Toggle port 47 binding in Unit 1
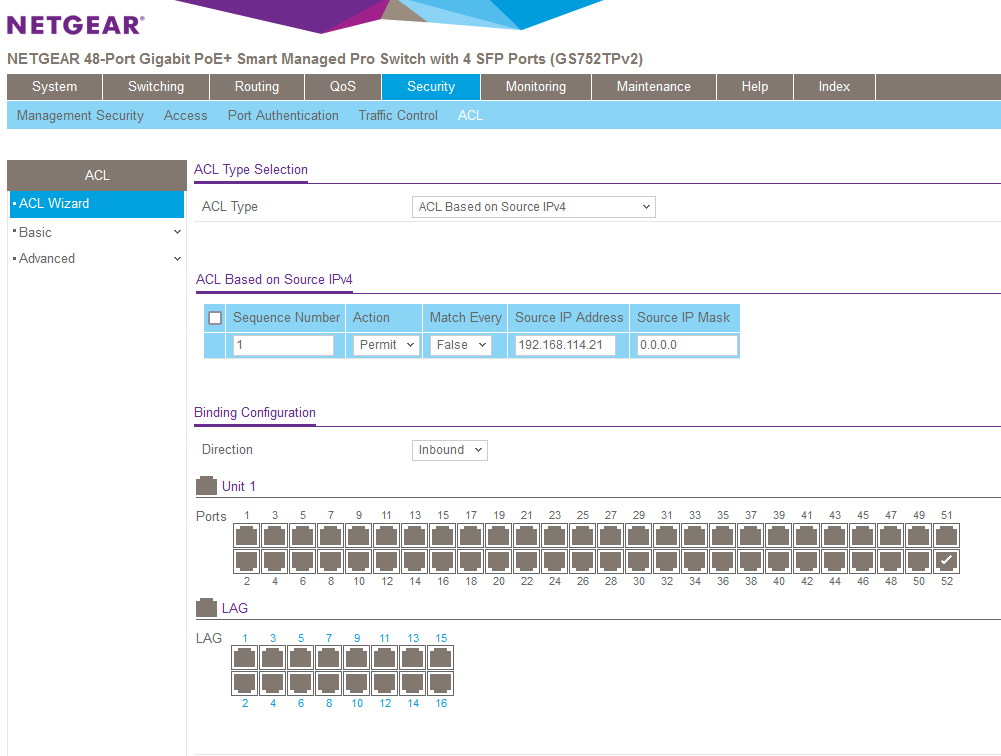 pyautogui.click(x=891, y=536)
